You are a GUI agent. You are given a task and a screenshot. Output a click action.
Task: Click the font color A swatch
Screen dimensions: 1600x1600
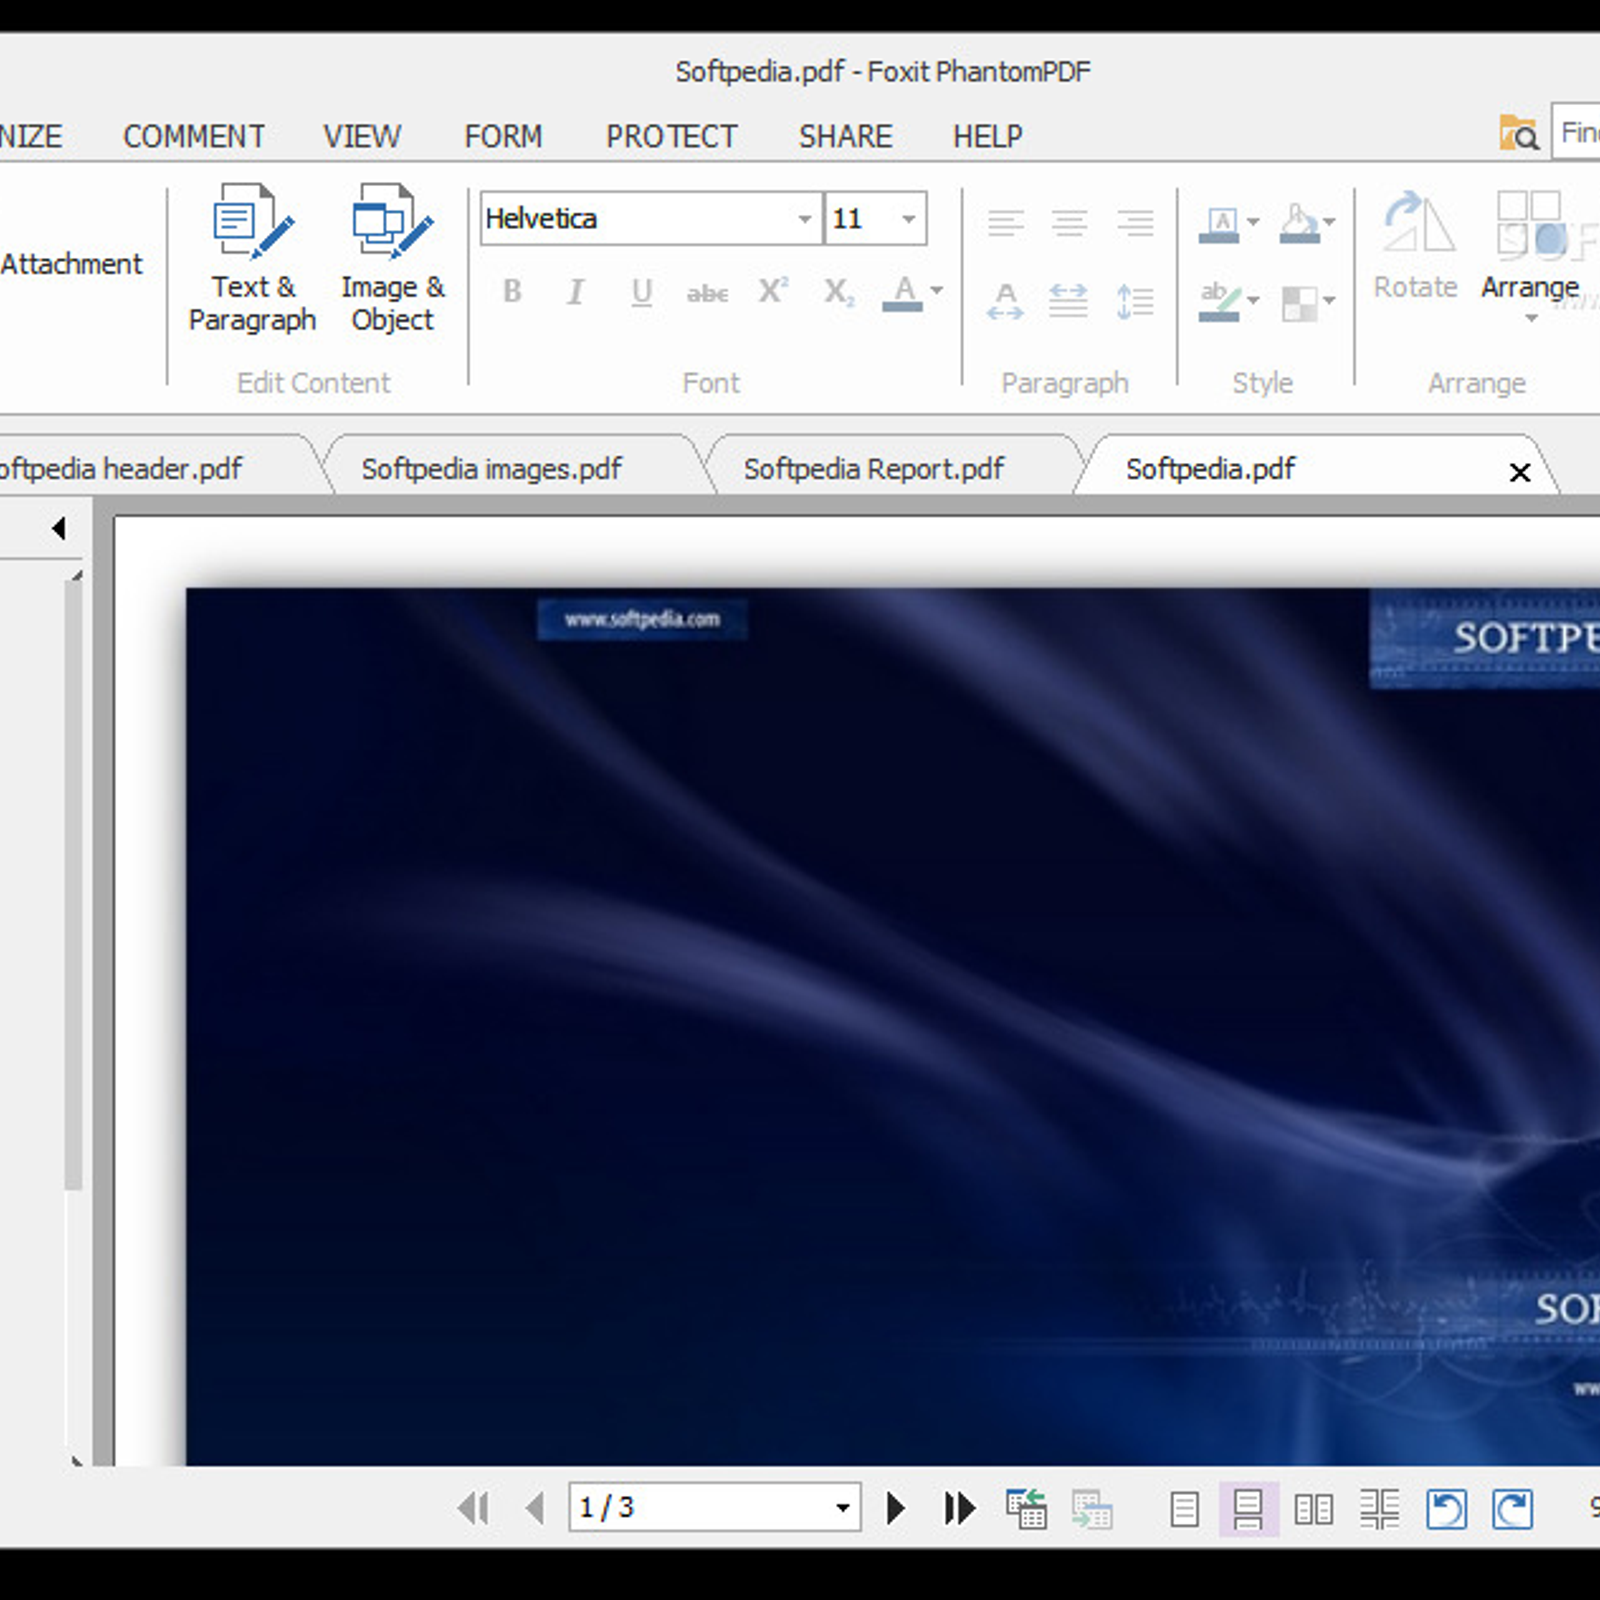[903, 293]
